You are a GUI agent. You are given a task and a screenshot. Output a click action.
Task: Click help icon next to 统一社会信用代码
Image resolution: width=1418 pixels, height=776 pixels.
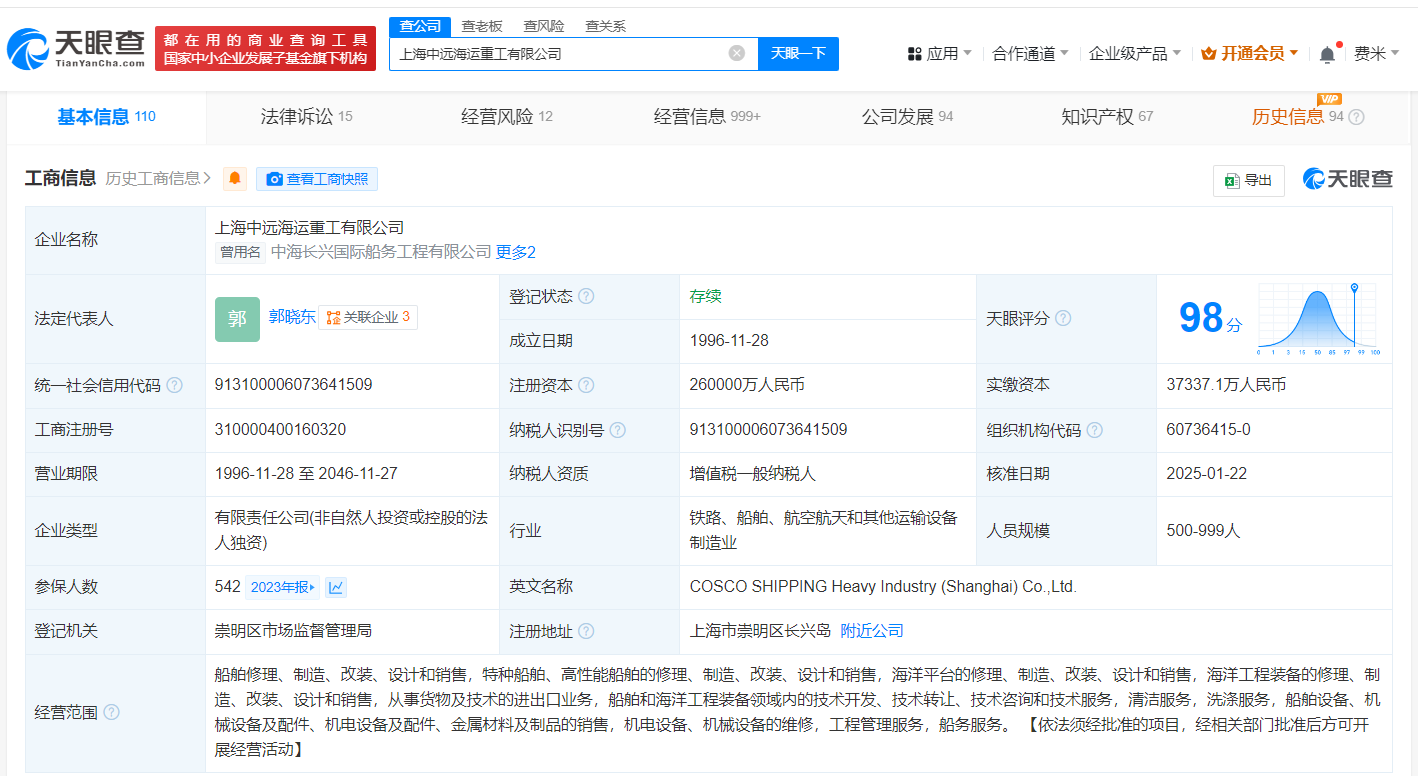[175, 385]
